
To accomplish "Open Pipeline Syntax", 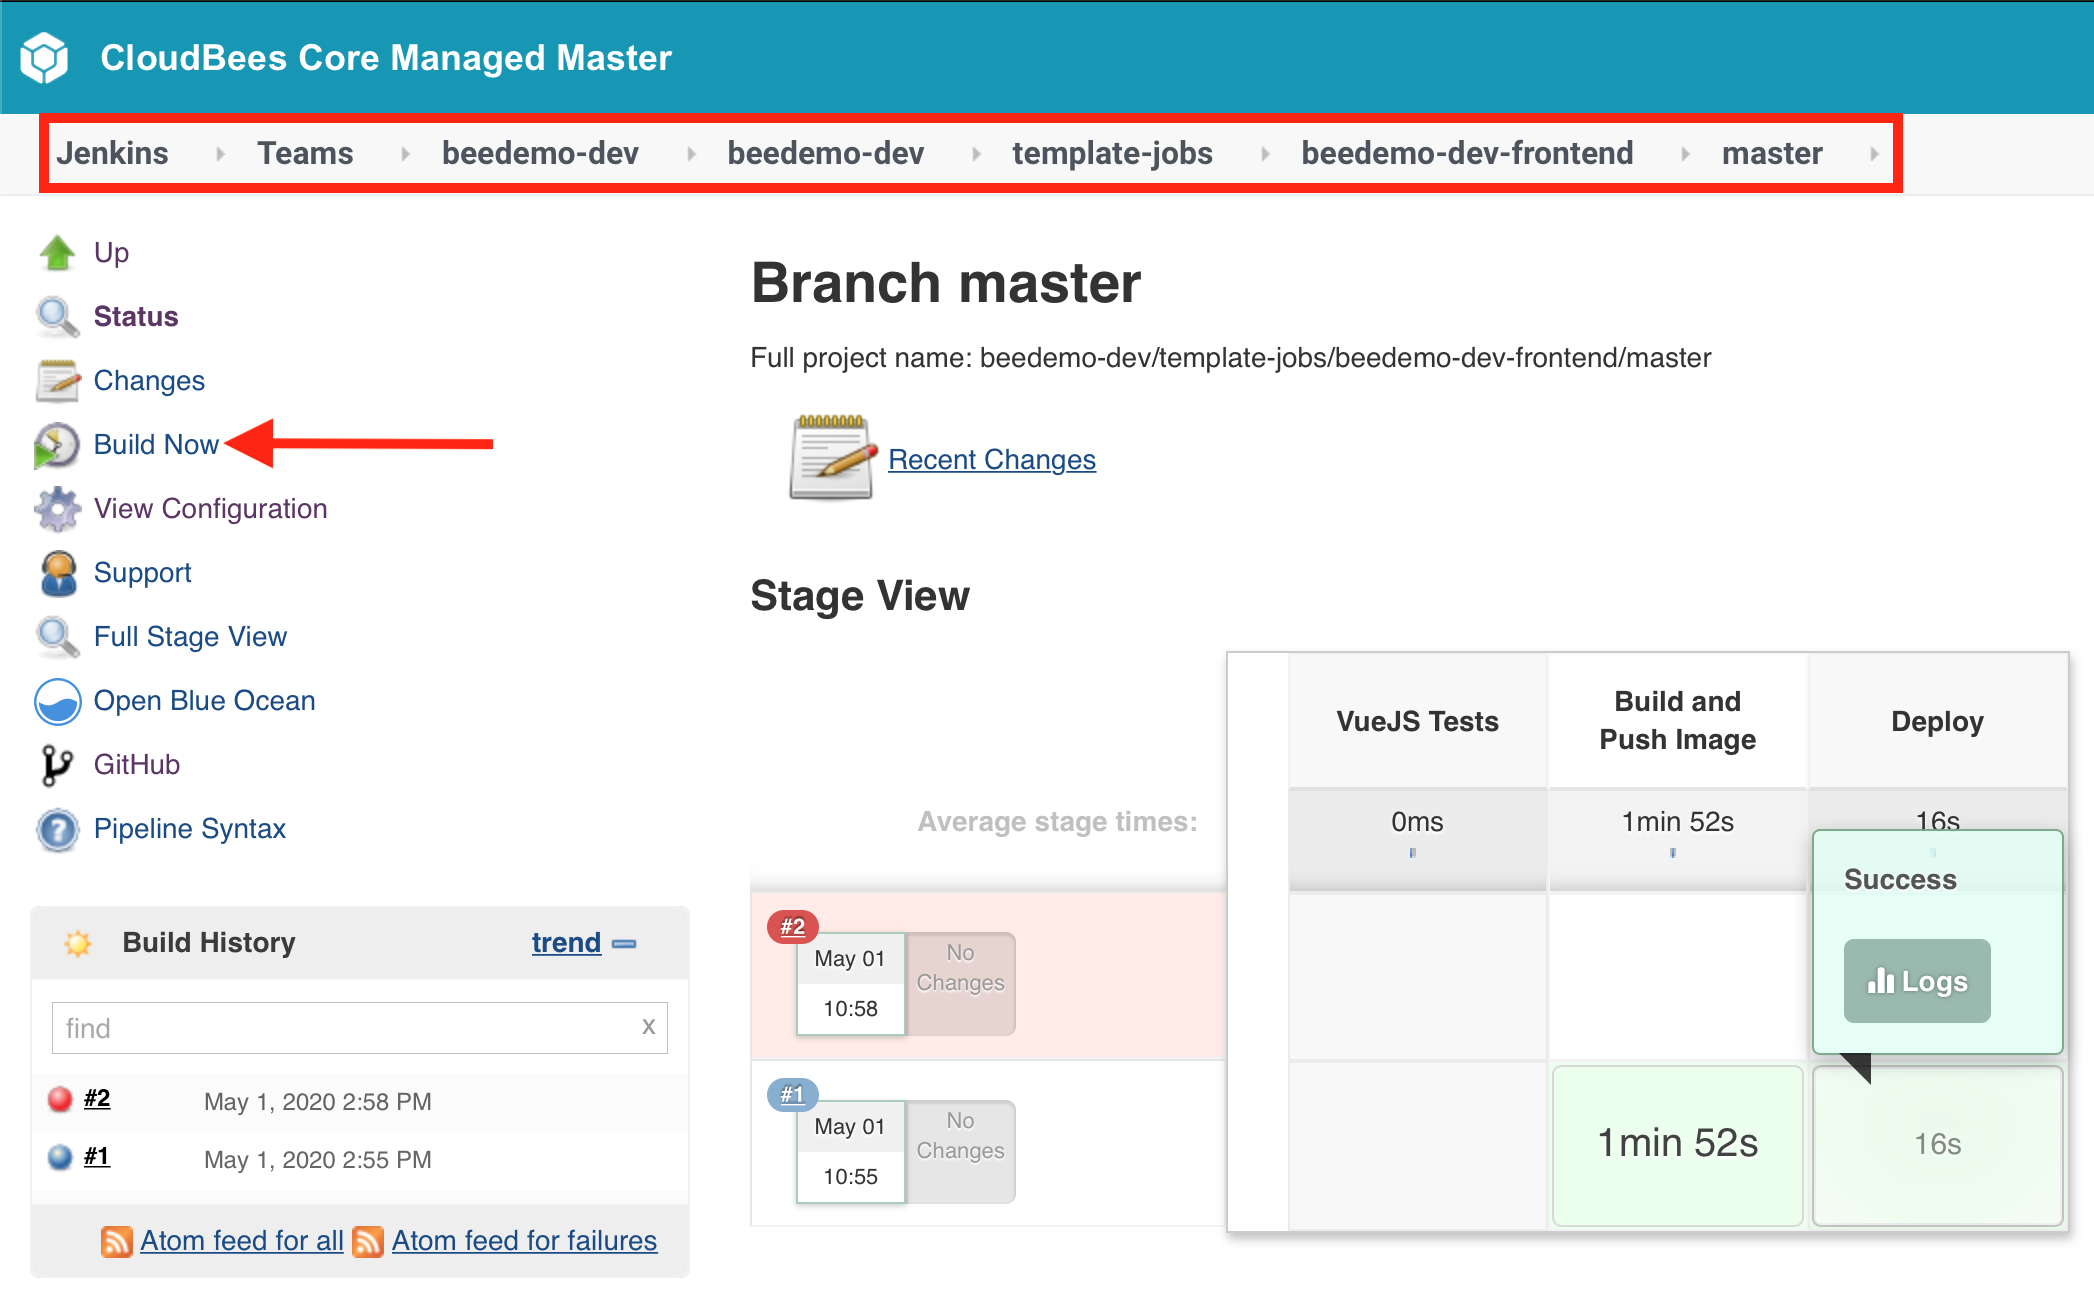I will 189,829.
